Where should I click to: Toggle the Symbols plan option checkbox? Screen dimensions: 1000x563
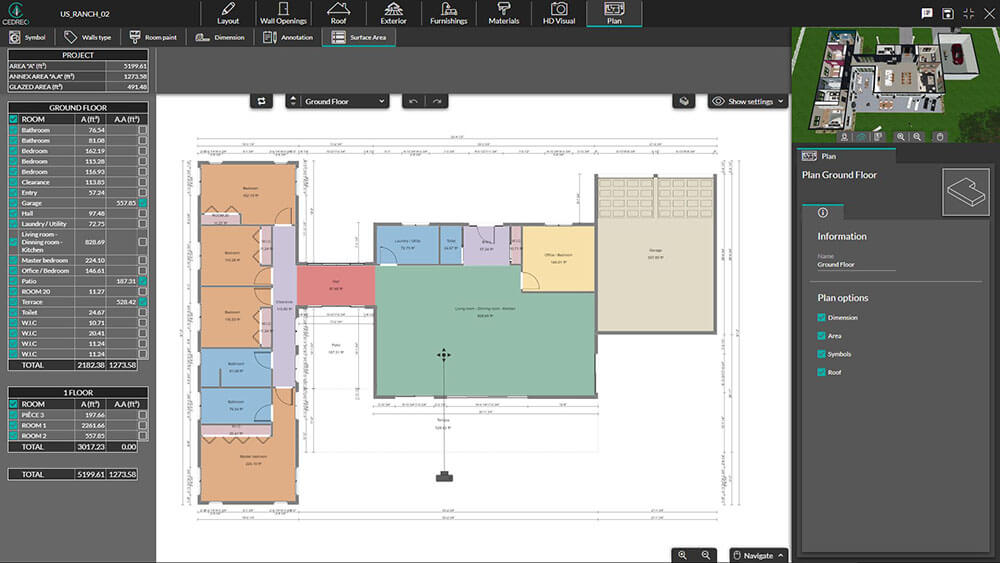(x=822, y=354)
